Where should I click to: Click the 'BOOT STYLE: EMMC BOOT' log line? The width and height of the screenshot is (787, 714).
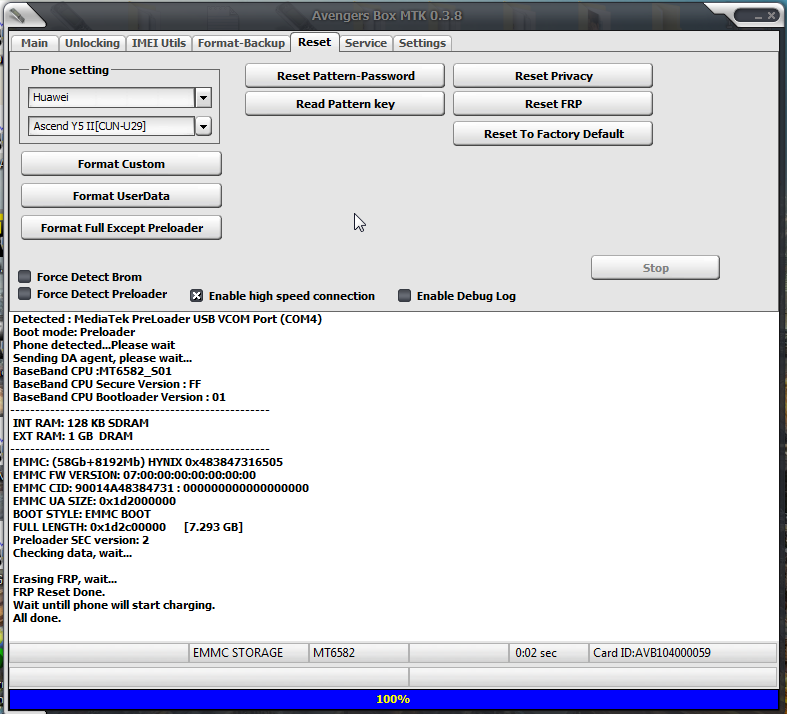point(81,514)
